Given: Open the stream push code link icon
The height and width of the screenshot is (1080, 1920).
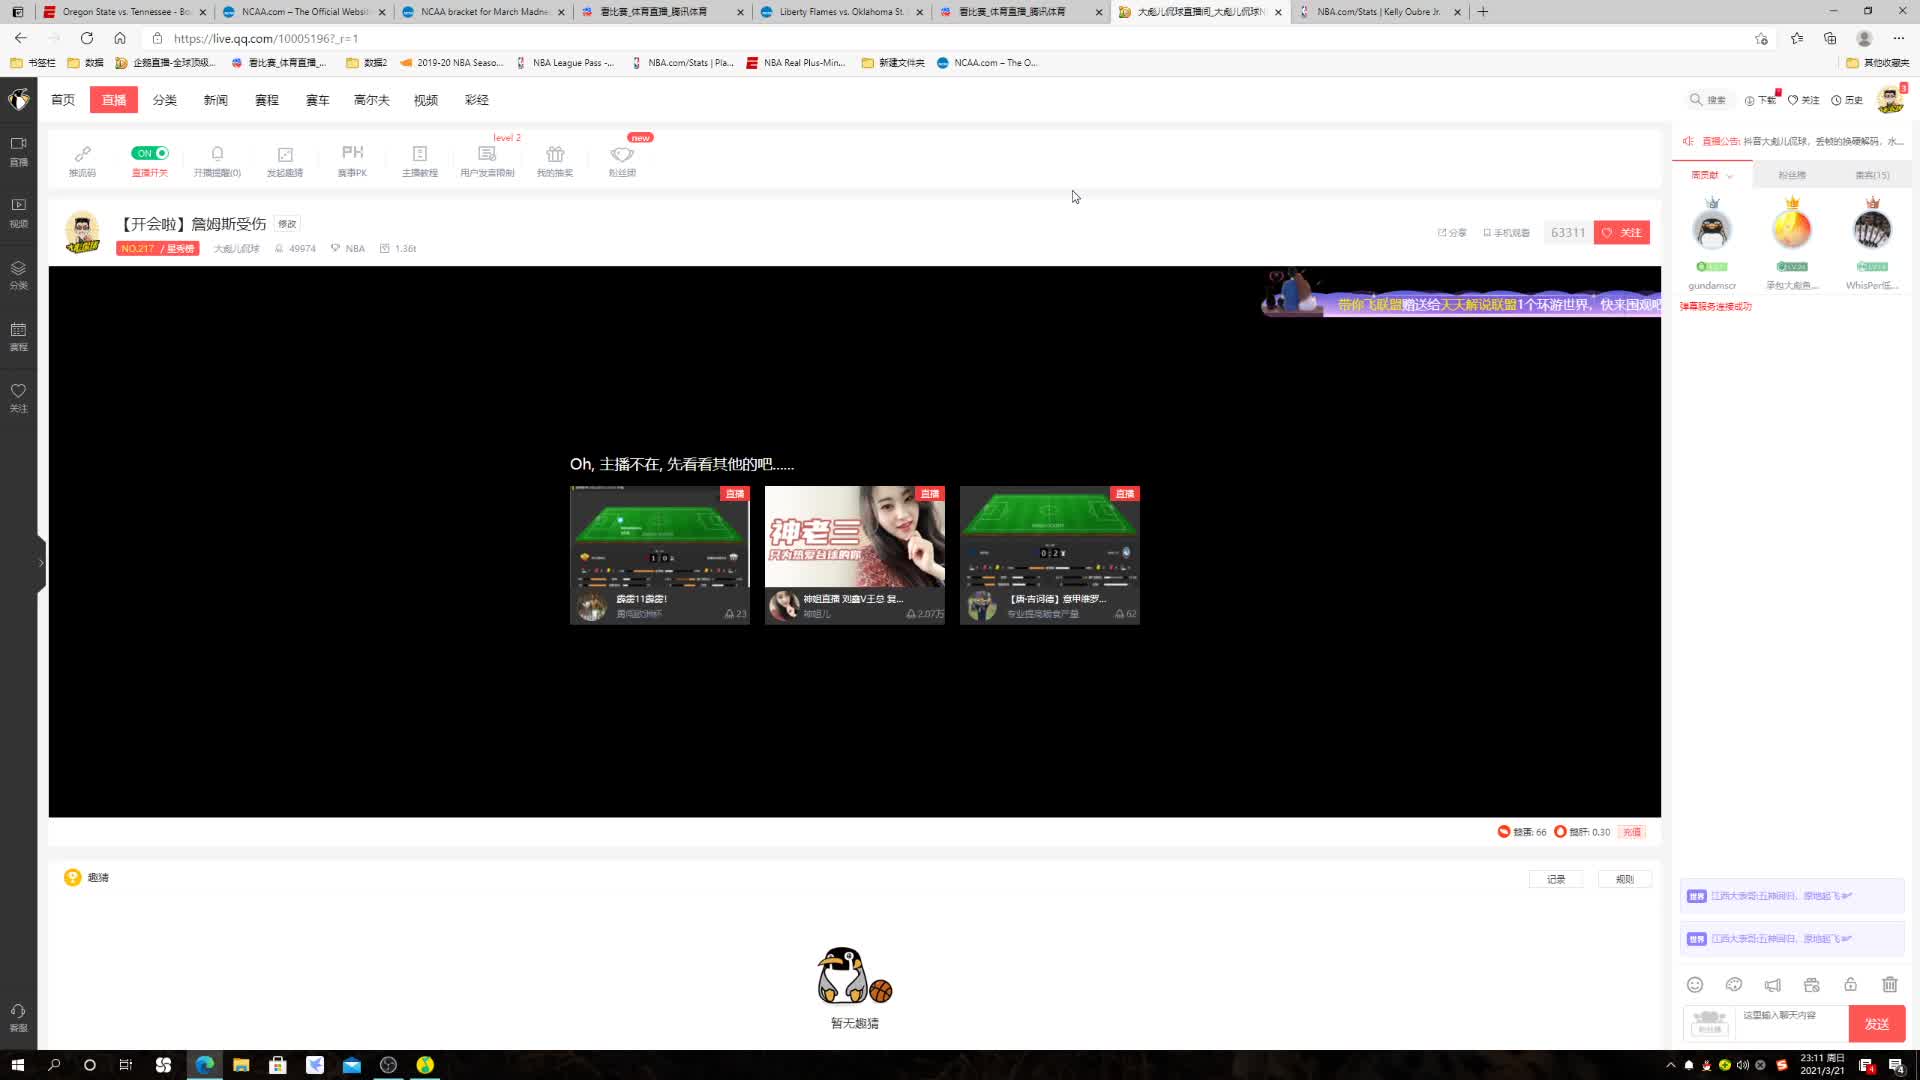Looking at the screenshot, I should point(82,154).
